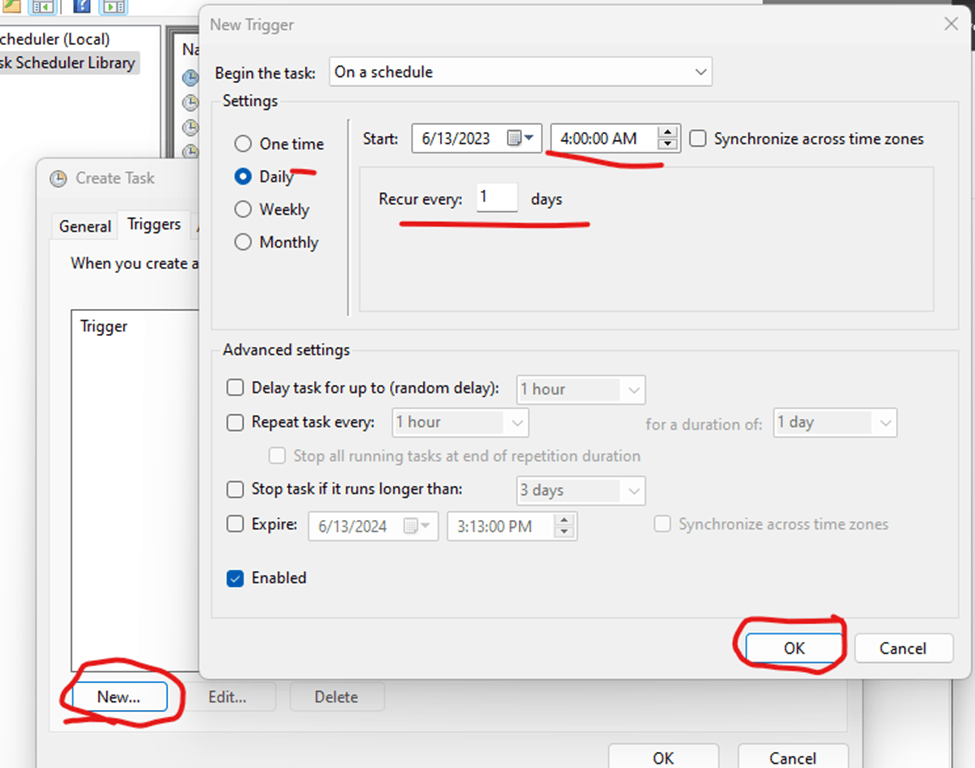975x768 pixels.
Task: Select the Weekly schedule option
Action: (243, 209)
